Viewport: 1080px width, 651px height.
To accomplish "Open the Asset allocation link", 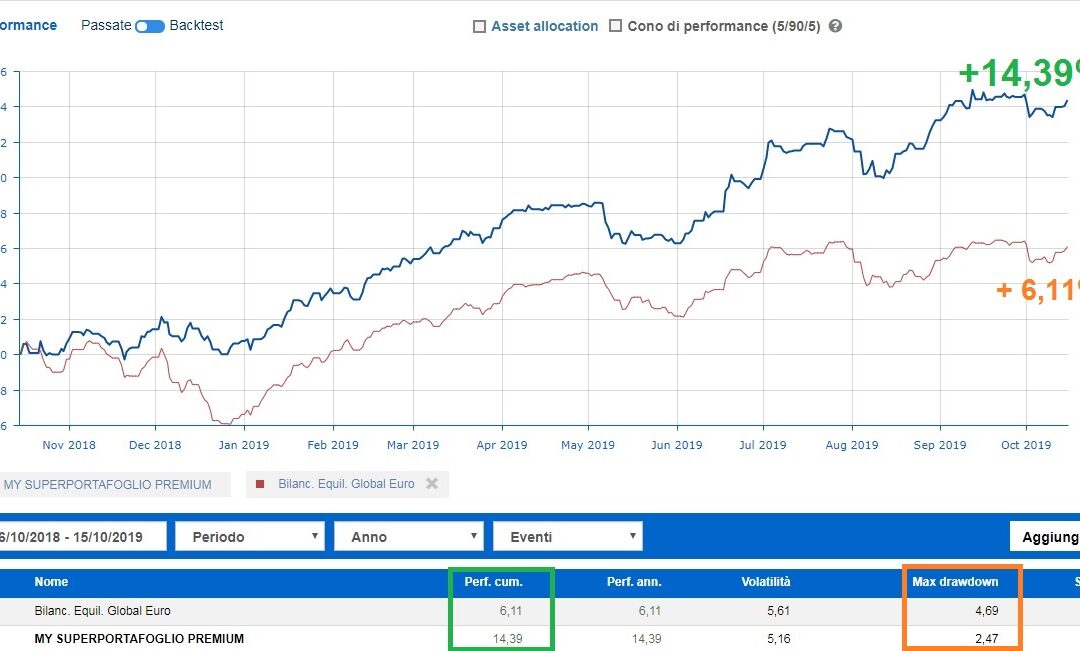I will tap(544, 27).
